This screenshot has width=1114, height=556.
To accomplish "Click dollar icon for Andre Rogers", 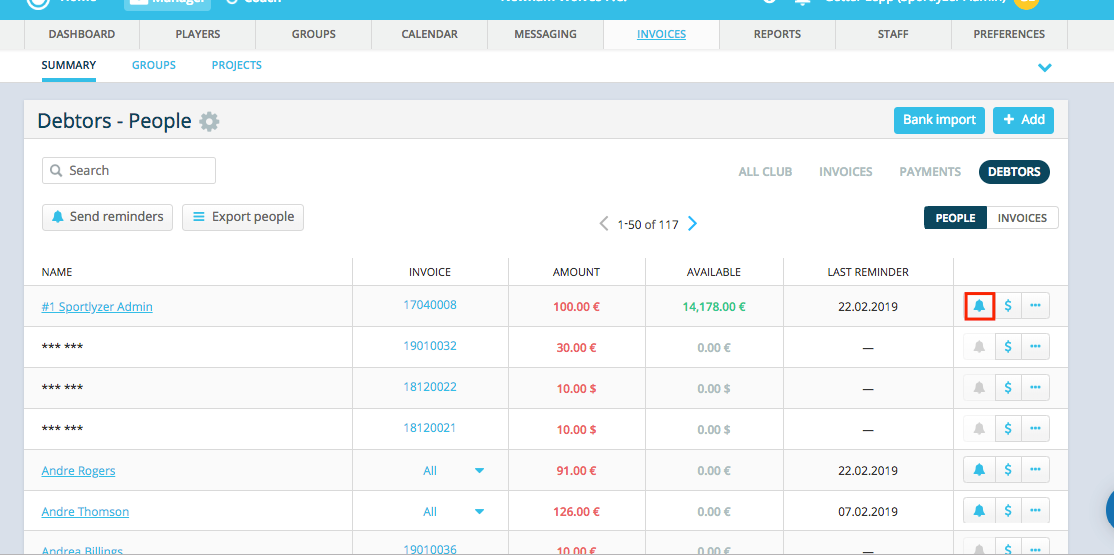I will (x=1007, y=470).
